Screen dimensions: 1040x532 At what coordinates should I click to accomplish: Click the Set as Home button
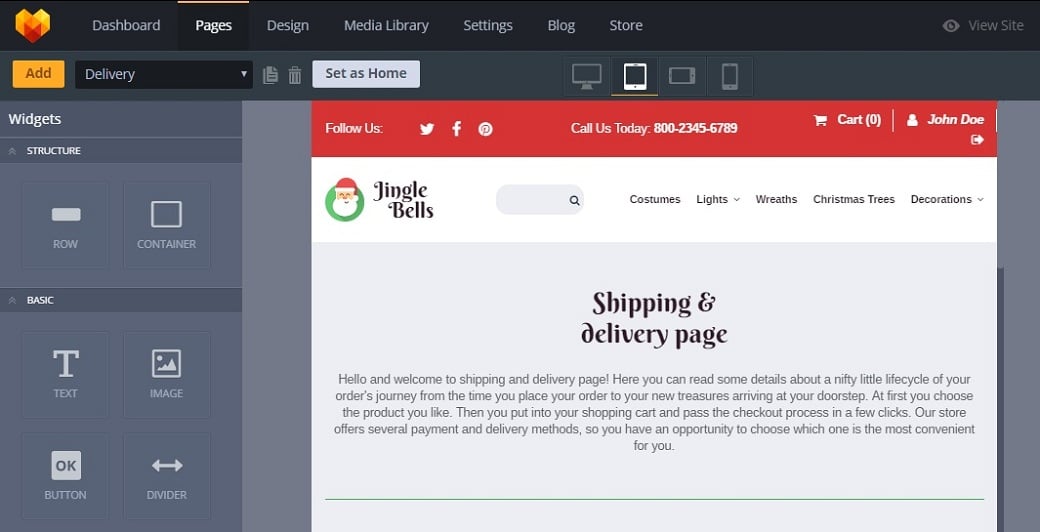pyautogui.click(x=366, y=74)
